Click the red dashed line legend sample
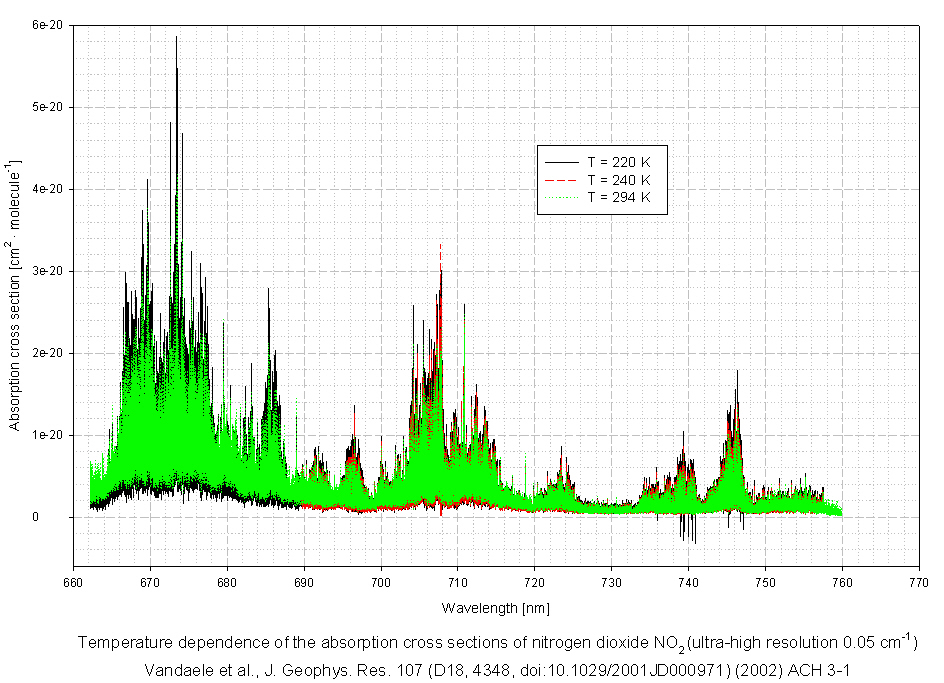 click(x=561, y=179)
